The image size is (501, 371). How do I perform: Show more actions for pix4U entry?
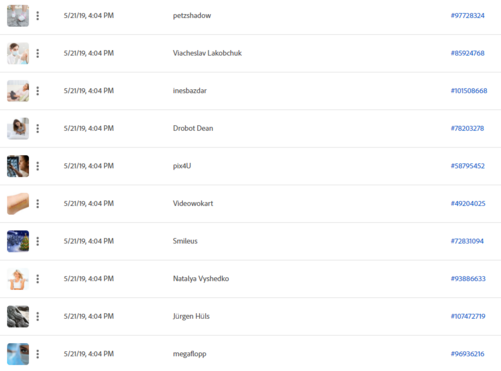[x=38, y=166]
